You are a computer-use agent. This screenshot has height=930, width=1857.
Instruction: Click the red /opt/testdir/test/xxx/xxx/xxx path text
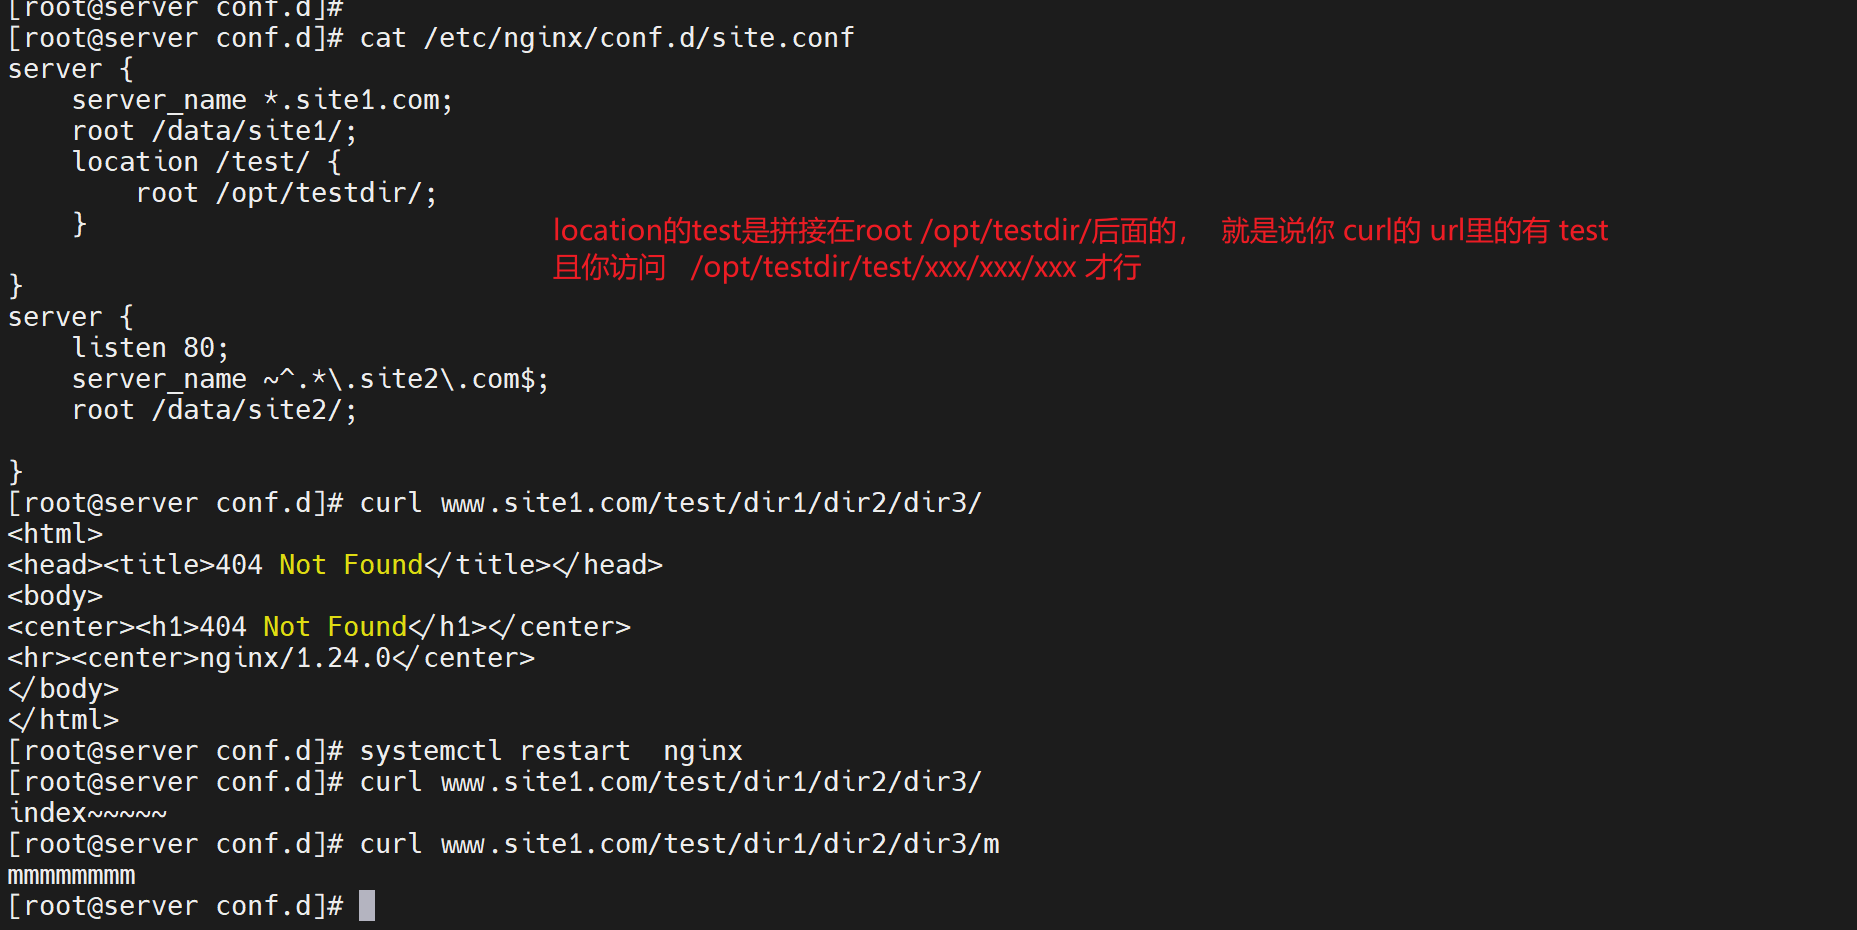883,268
